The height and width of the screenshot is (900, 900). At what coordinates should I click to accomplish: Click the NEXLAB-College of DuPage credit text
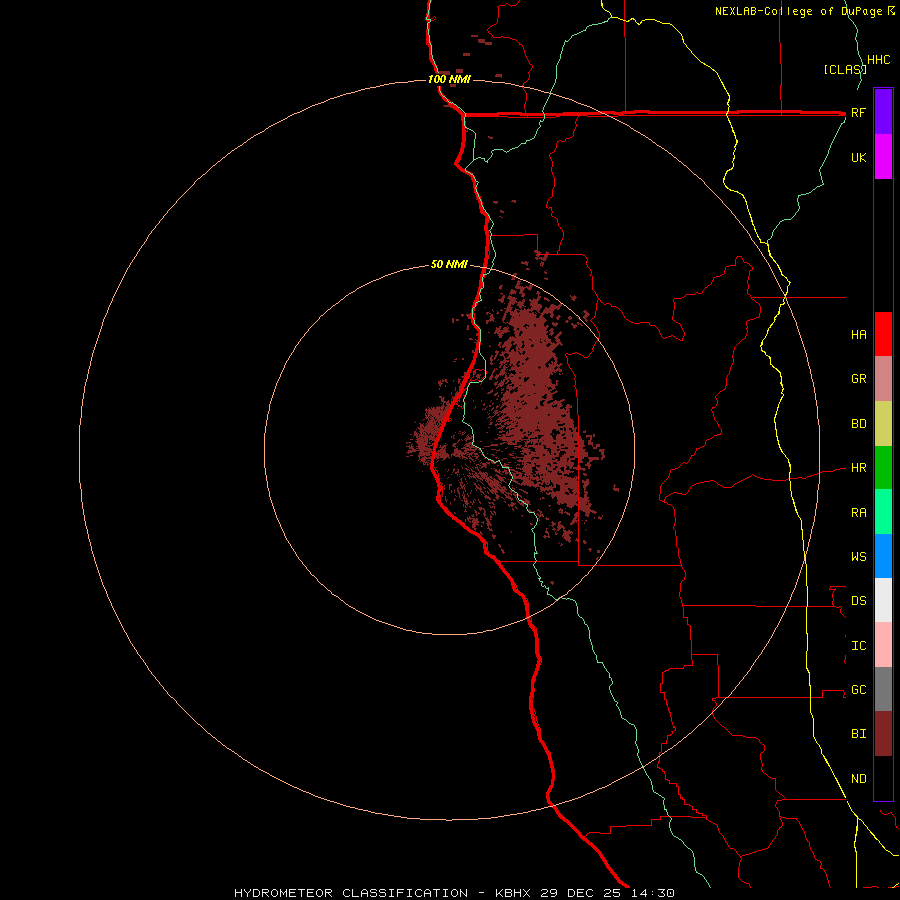(x=798, y=11)
